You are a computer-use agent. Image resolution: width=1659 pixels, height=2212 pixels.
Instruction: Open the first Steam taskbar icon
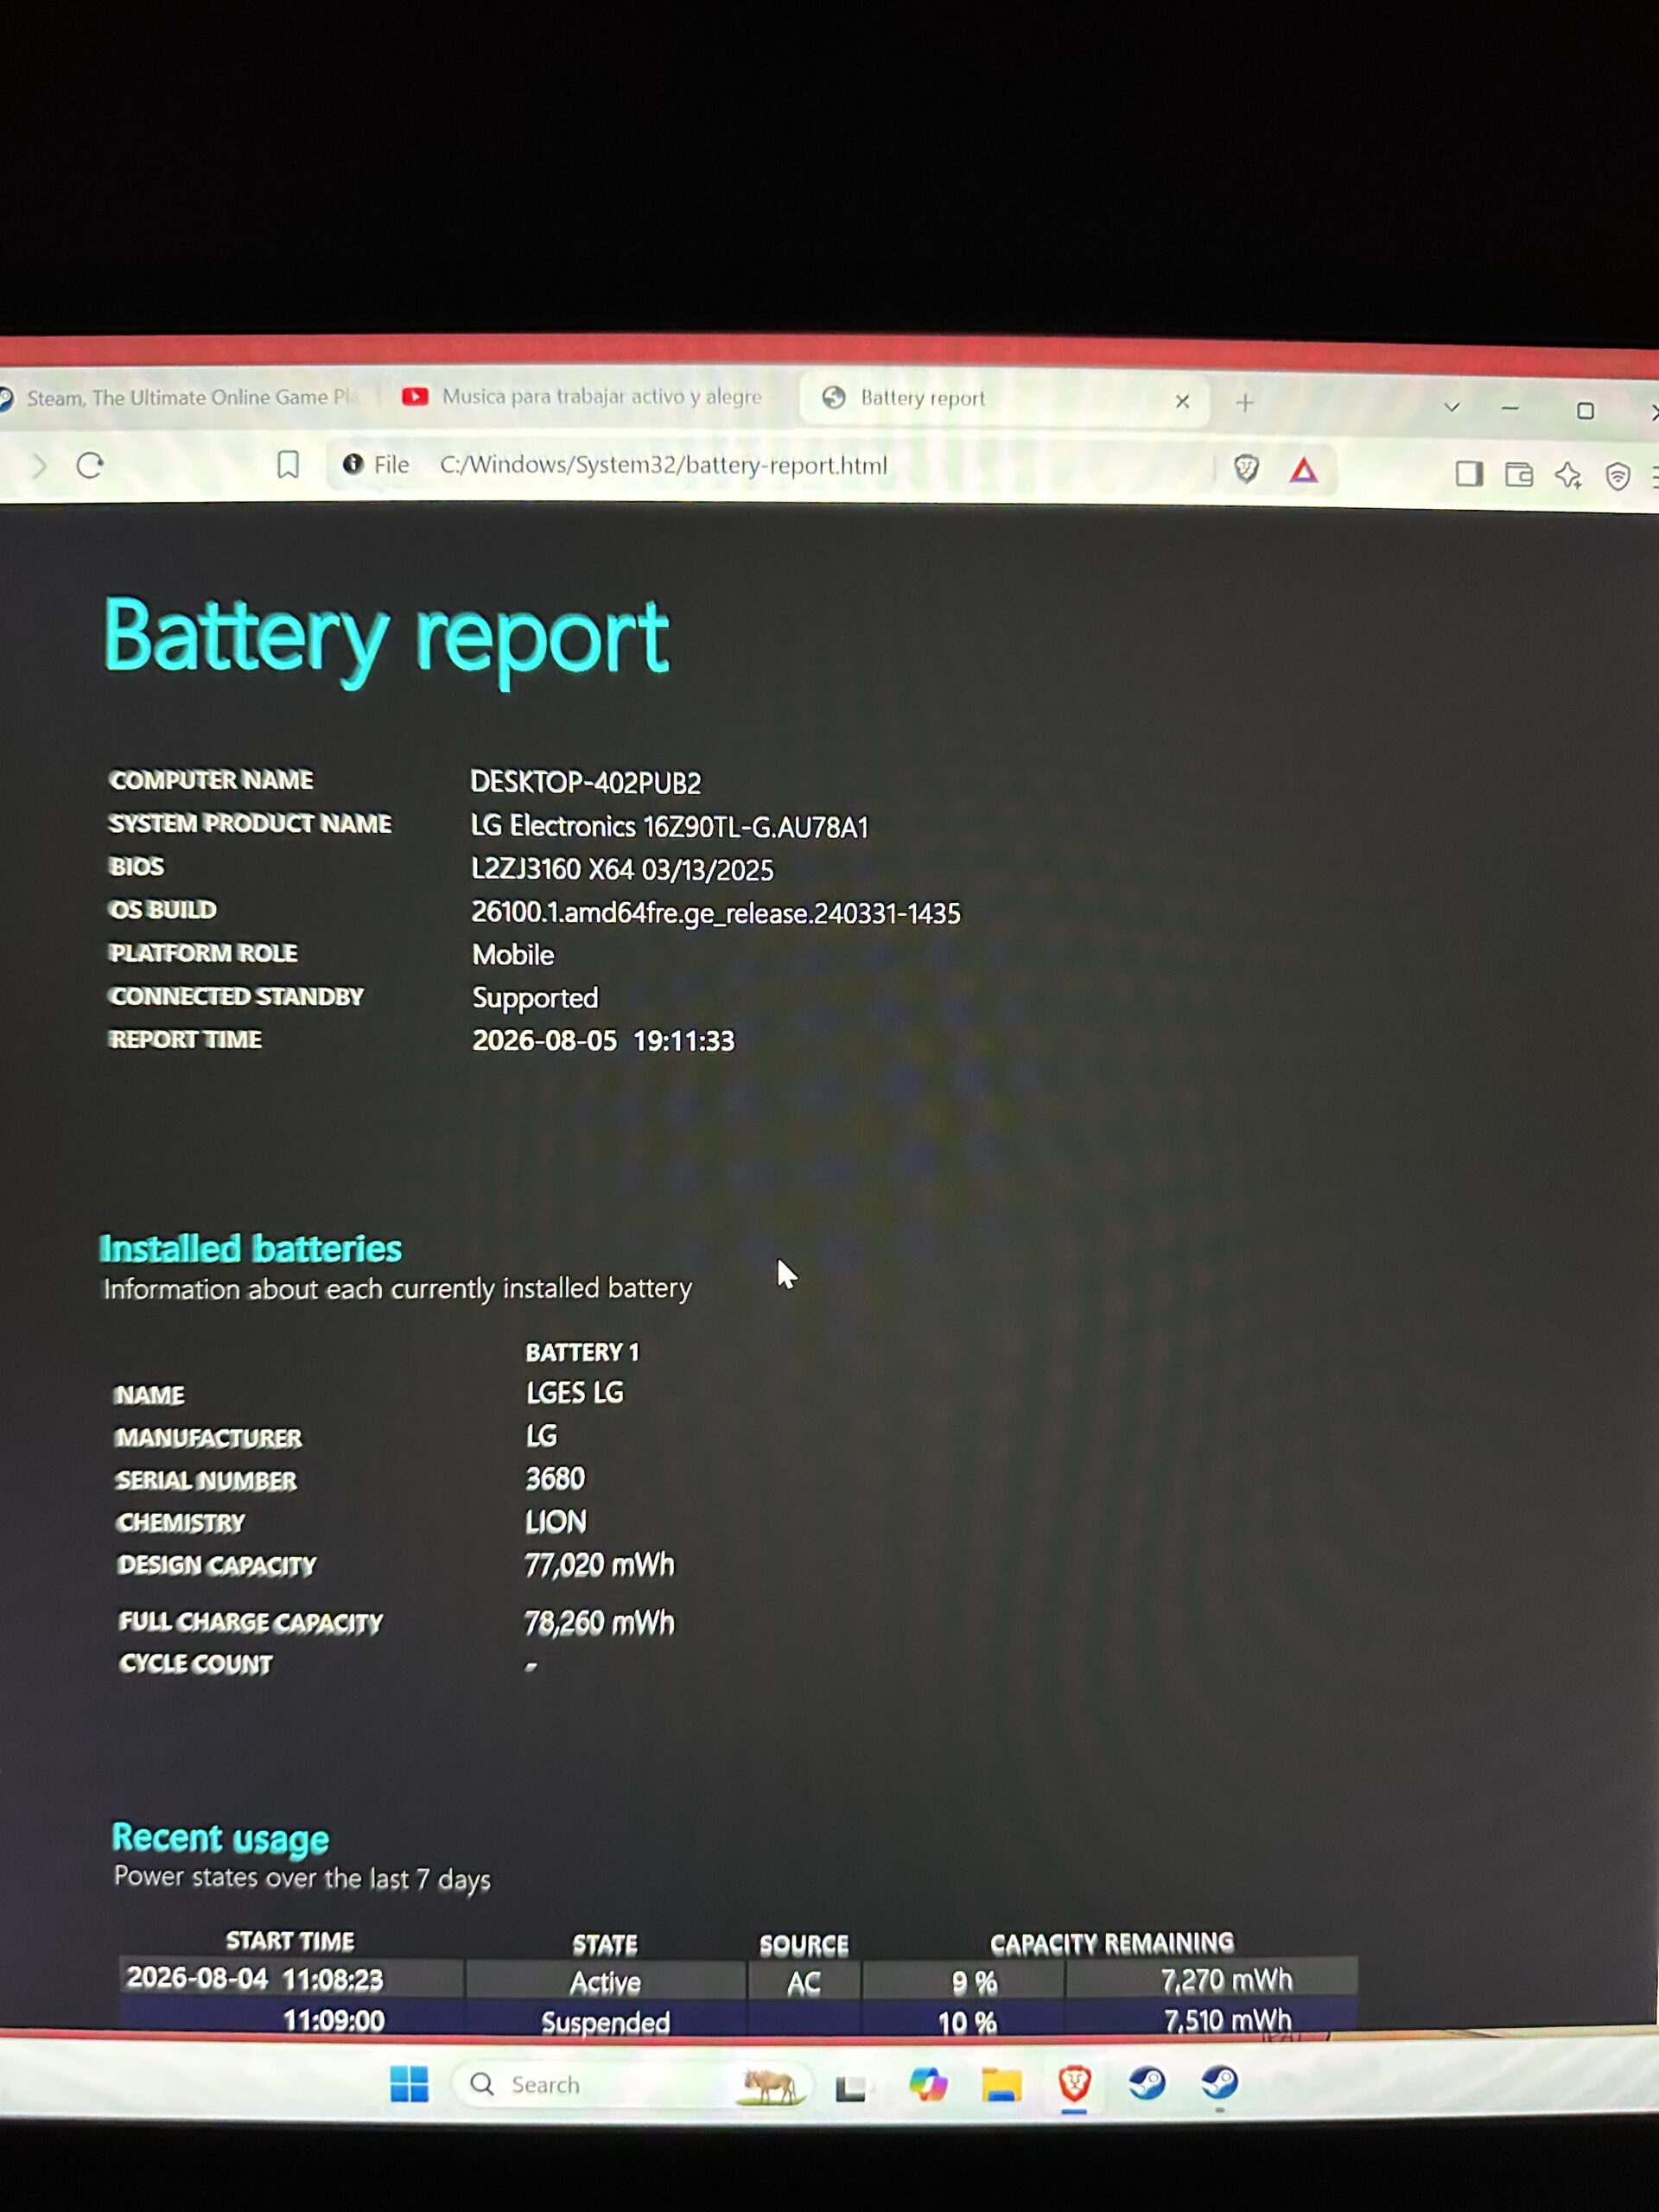tap(1147, 2083)
